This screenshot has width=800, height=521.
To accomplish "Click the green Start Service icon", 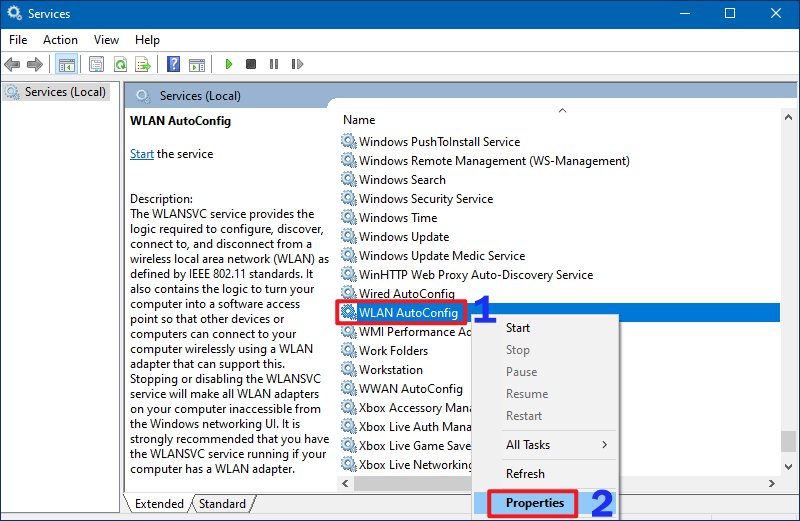I will click(x=229, y=64).
